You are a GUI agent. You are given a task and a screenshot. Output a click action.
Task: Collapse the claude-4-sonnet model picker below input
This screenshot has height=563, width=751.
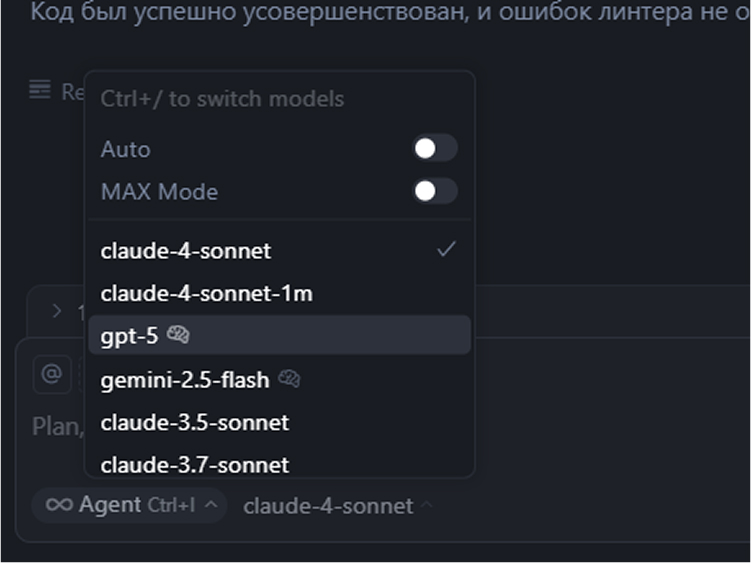coord(338,506)
